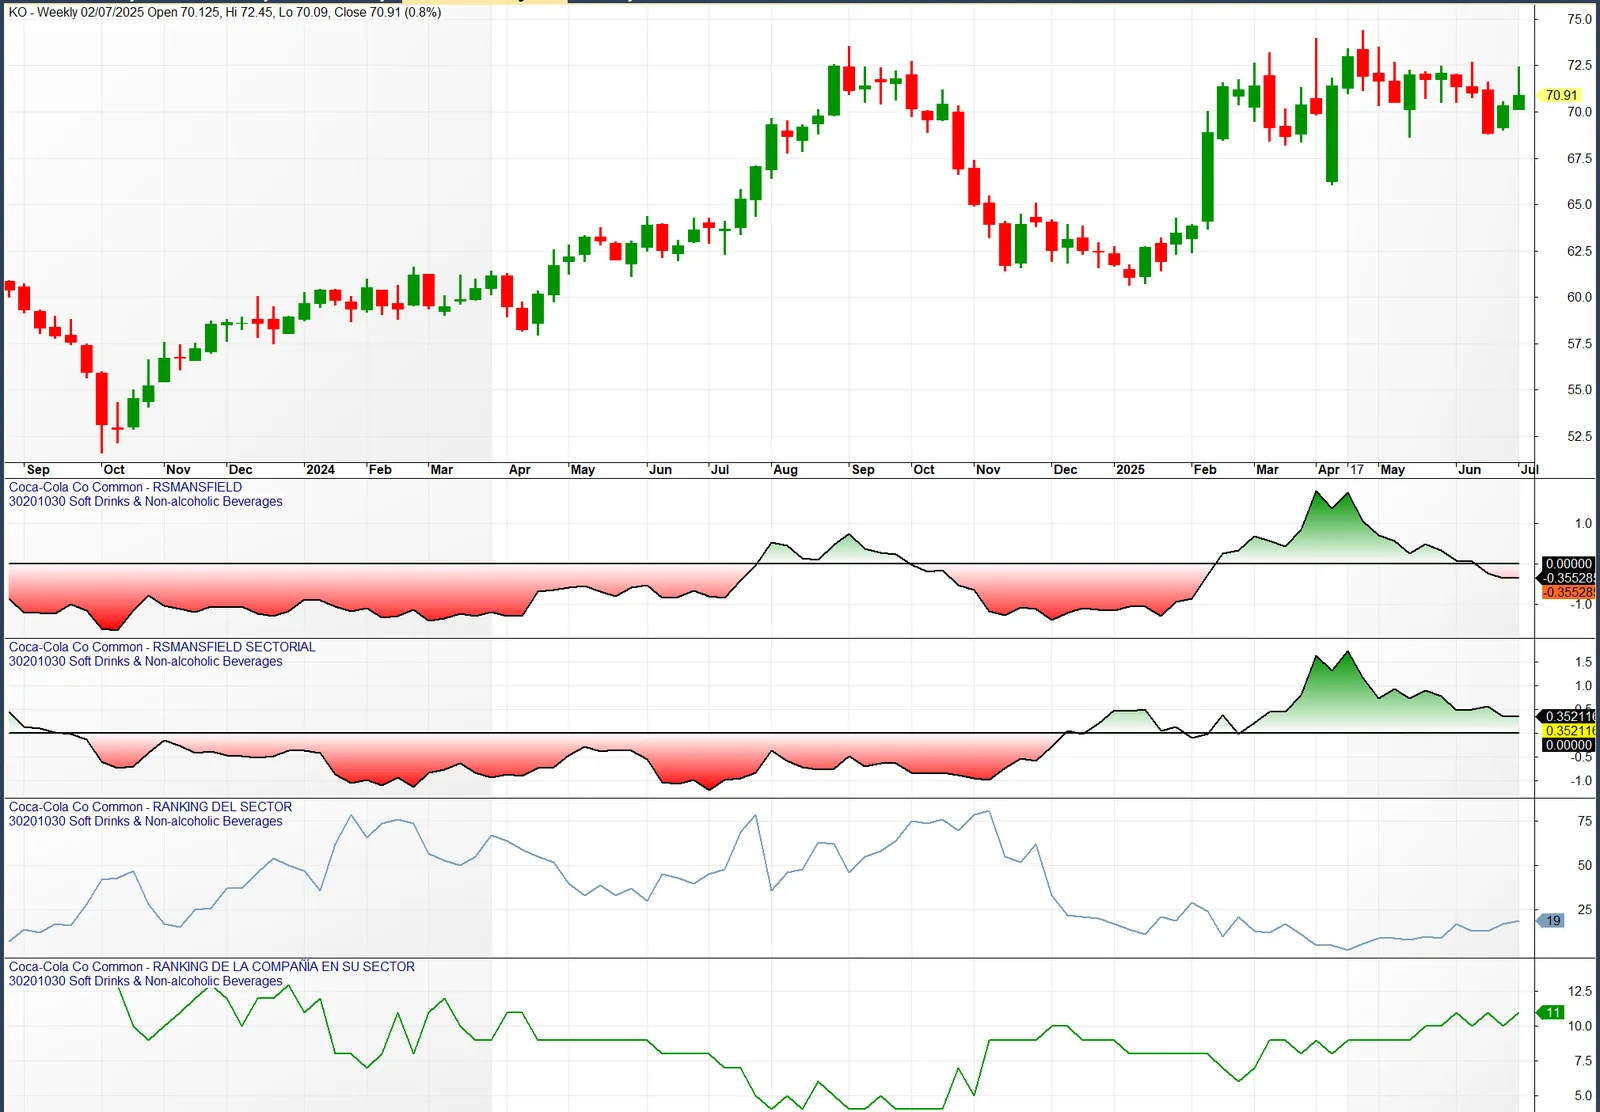Select the green 11 company ranking tag
The image size is (1600, 1112).
point(1552,1012)
